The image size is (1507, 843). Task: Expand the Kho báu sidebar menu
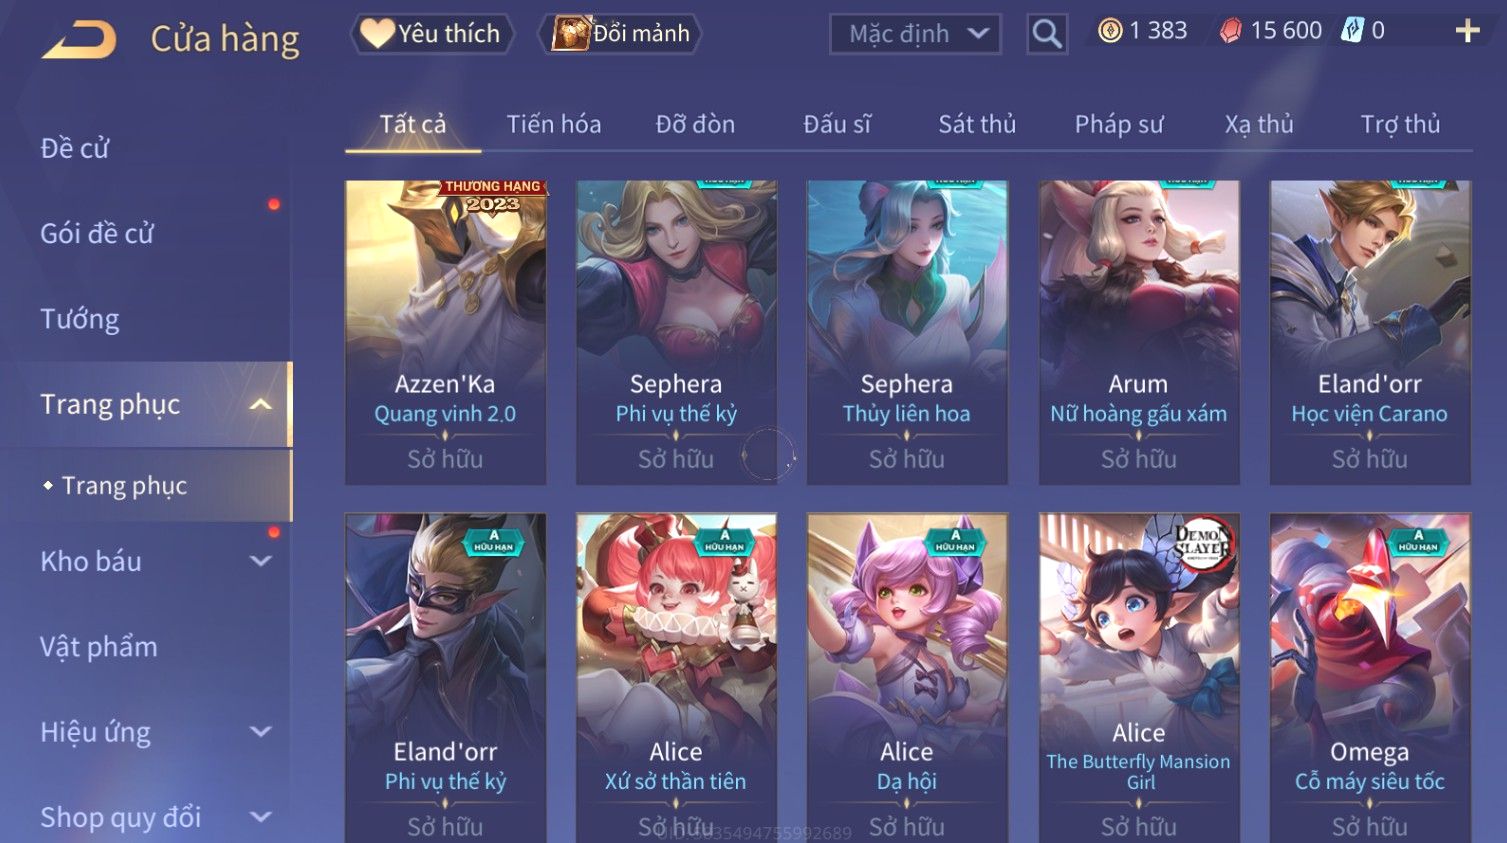[x=261, y=561]
